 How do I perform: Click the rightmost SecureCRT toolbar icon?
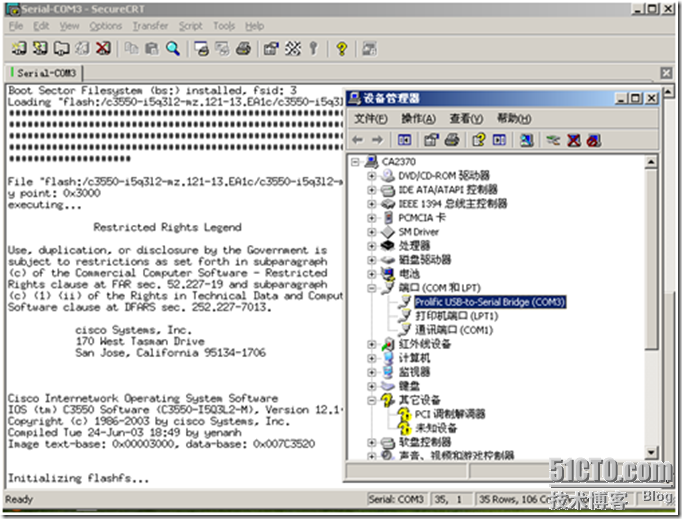tap(370, 48)
